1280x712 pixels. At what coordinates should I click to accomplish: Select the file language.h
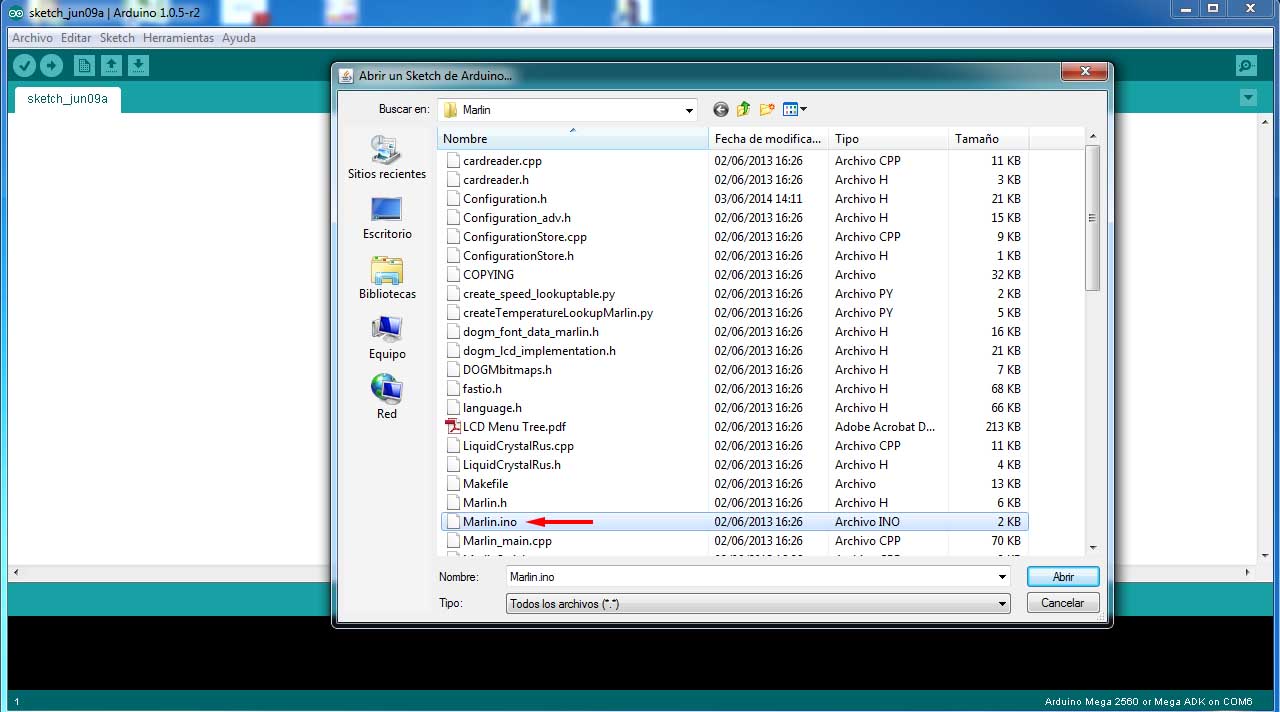coord(492,408)
